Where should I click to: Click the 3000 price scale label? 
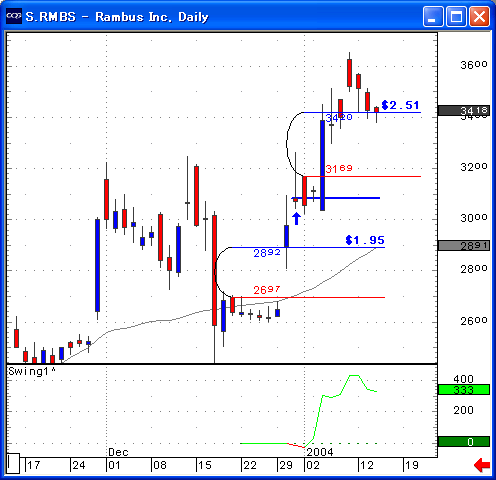point(474,218)
